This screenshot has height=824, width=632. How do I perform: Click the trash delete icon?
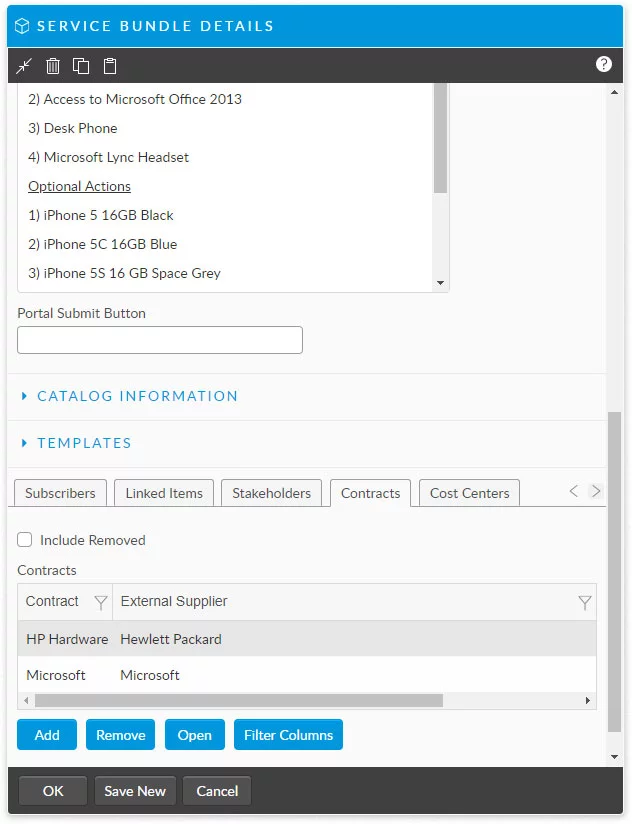click(x=53, y=66)
